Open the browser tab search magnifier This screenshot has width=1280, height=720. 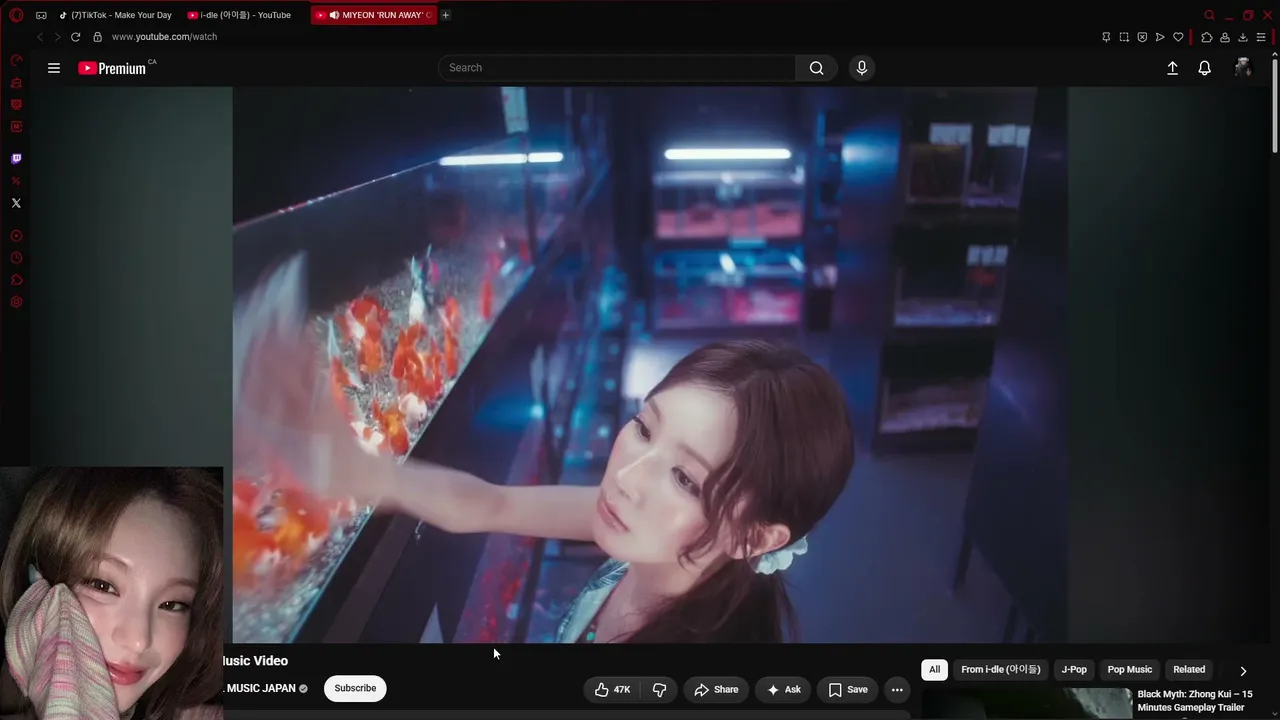(1210, 15)
